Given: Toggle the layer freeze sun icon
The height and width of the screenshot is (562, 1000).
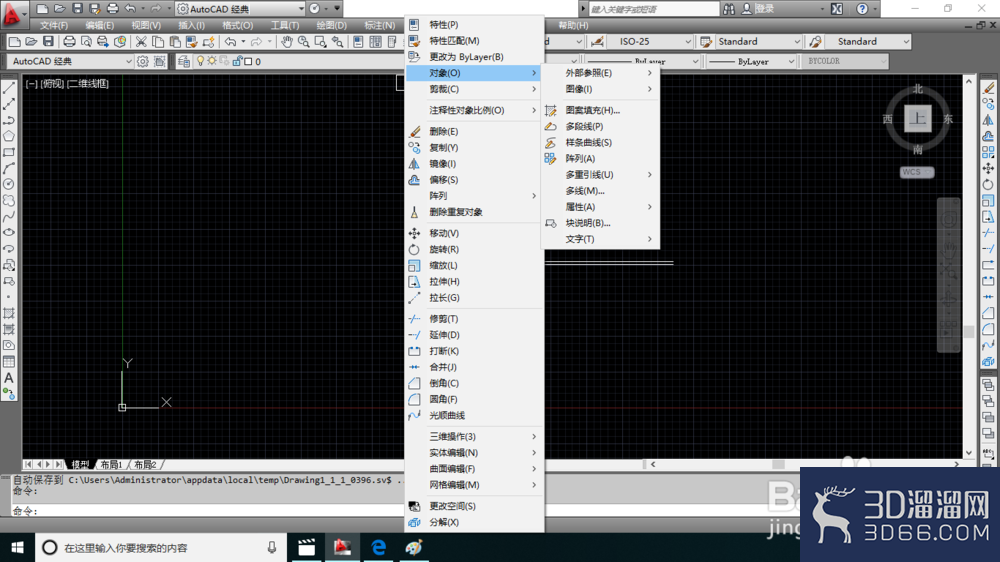Looking at the screenshot, I should click(212, 61).
